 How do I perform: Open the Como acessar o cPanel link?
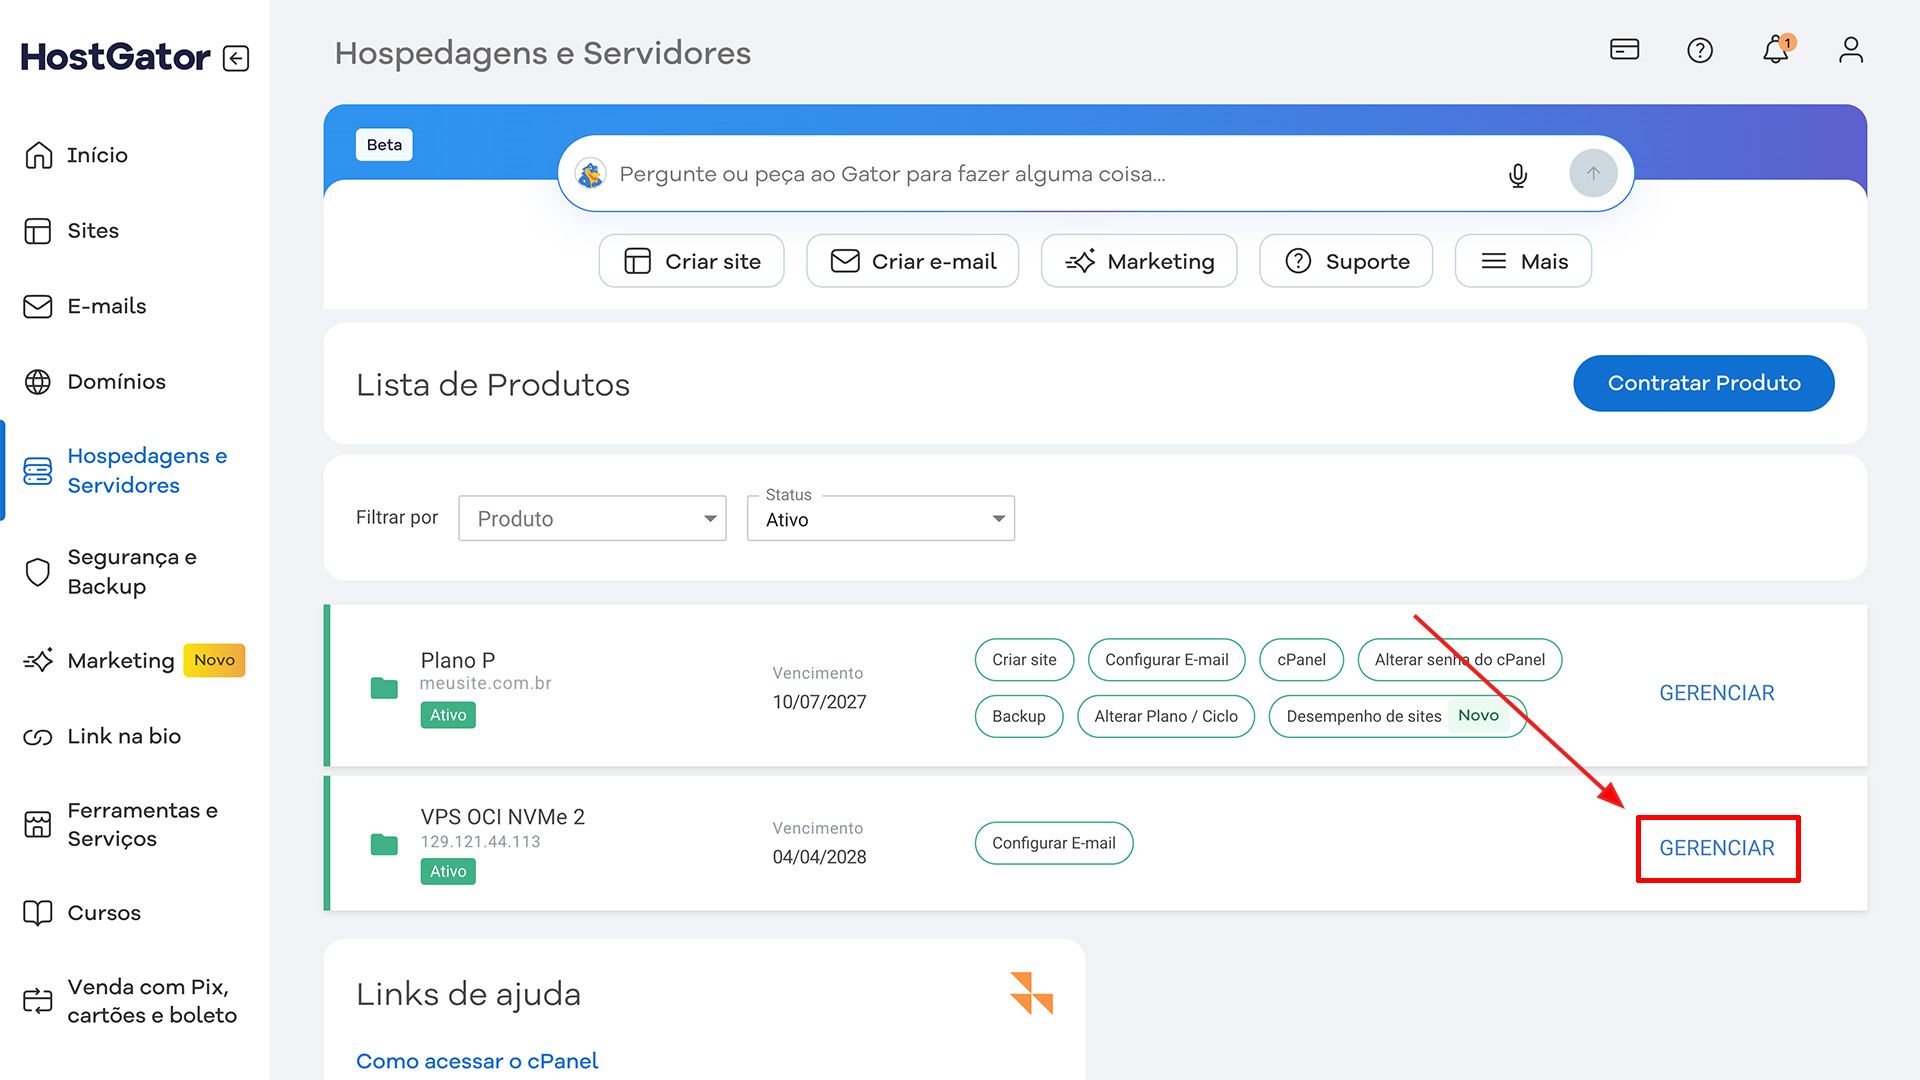point(477,1061)
